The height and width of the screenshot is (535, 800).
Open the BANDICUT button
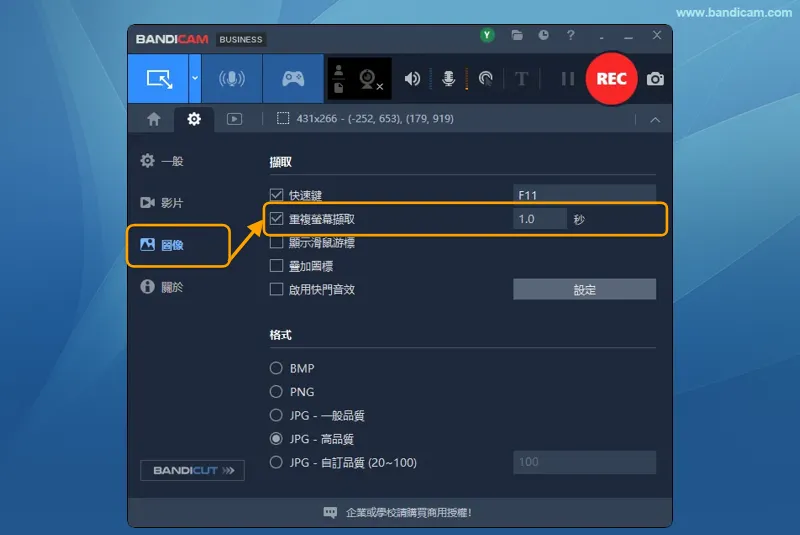point(192,470)
